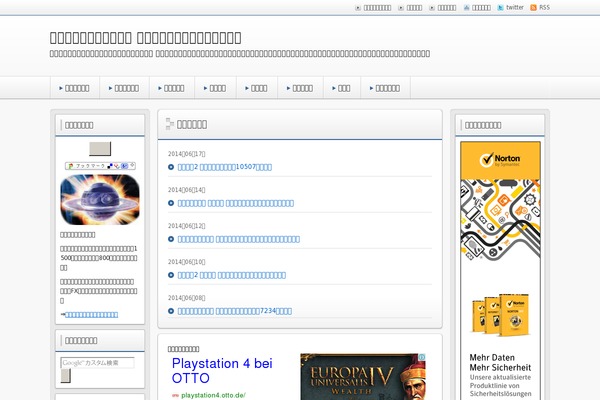Click the orange RSS feed icon

(533, 8)
